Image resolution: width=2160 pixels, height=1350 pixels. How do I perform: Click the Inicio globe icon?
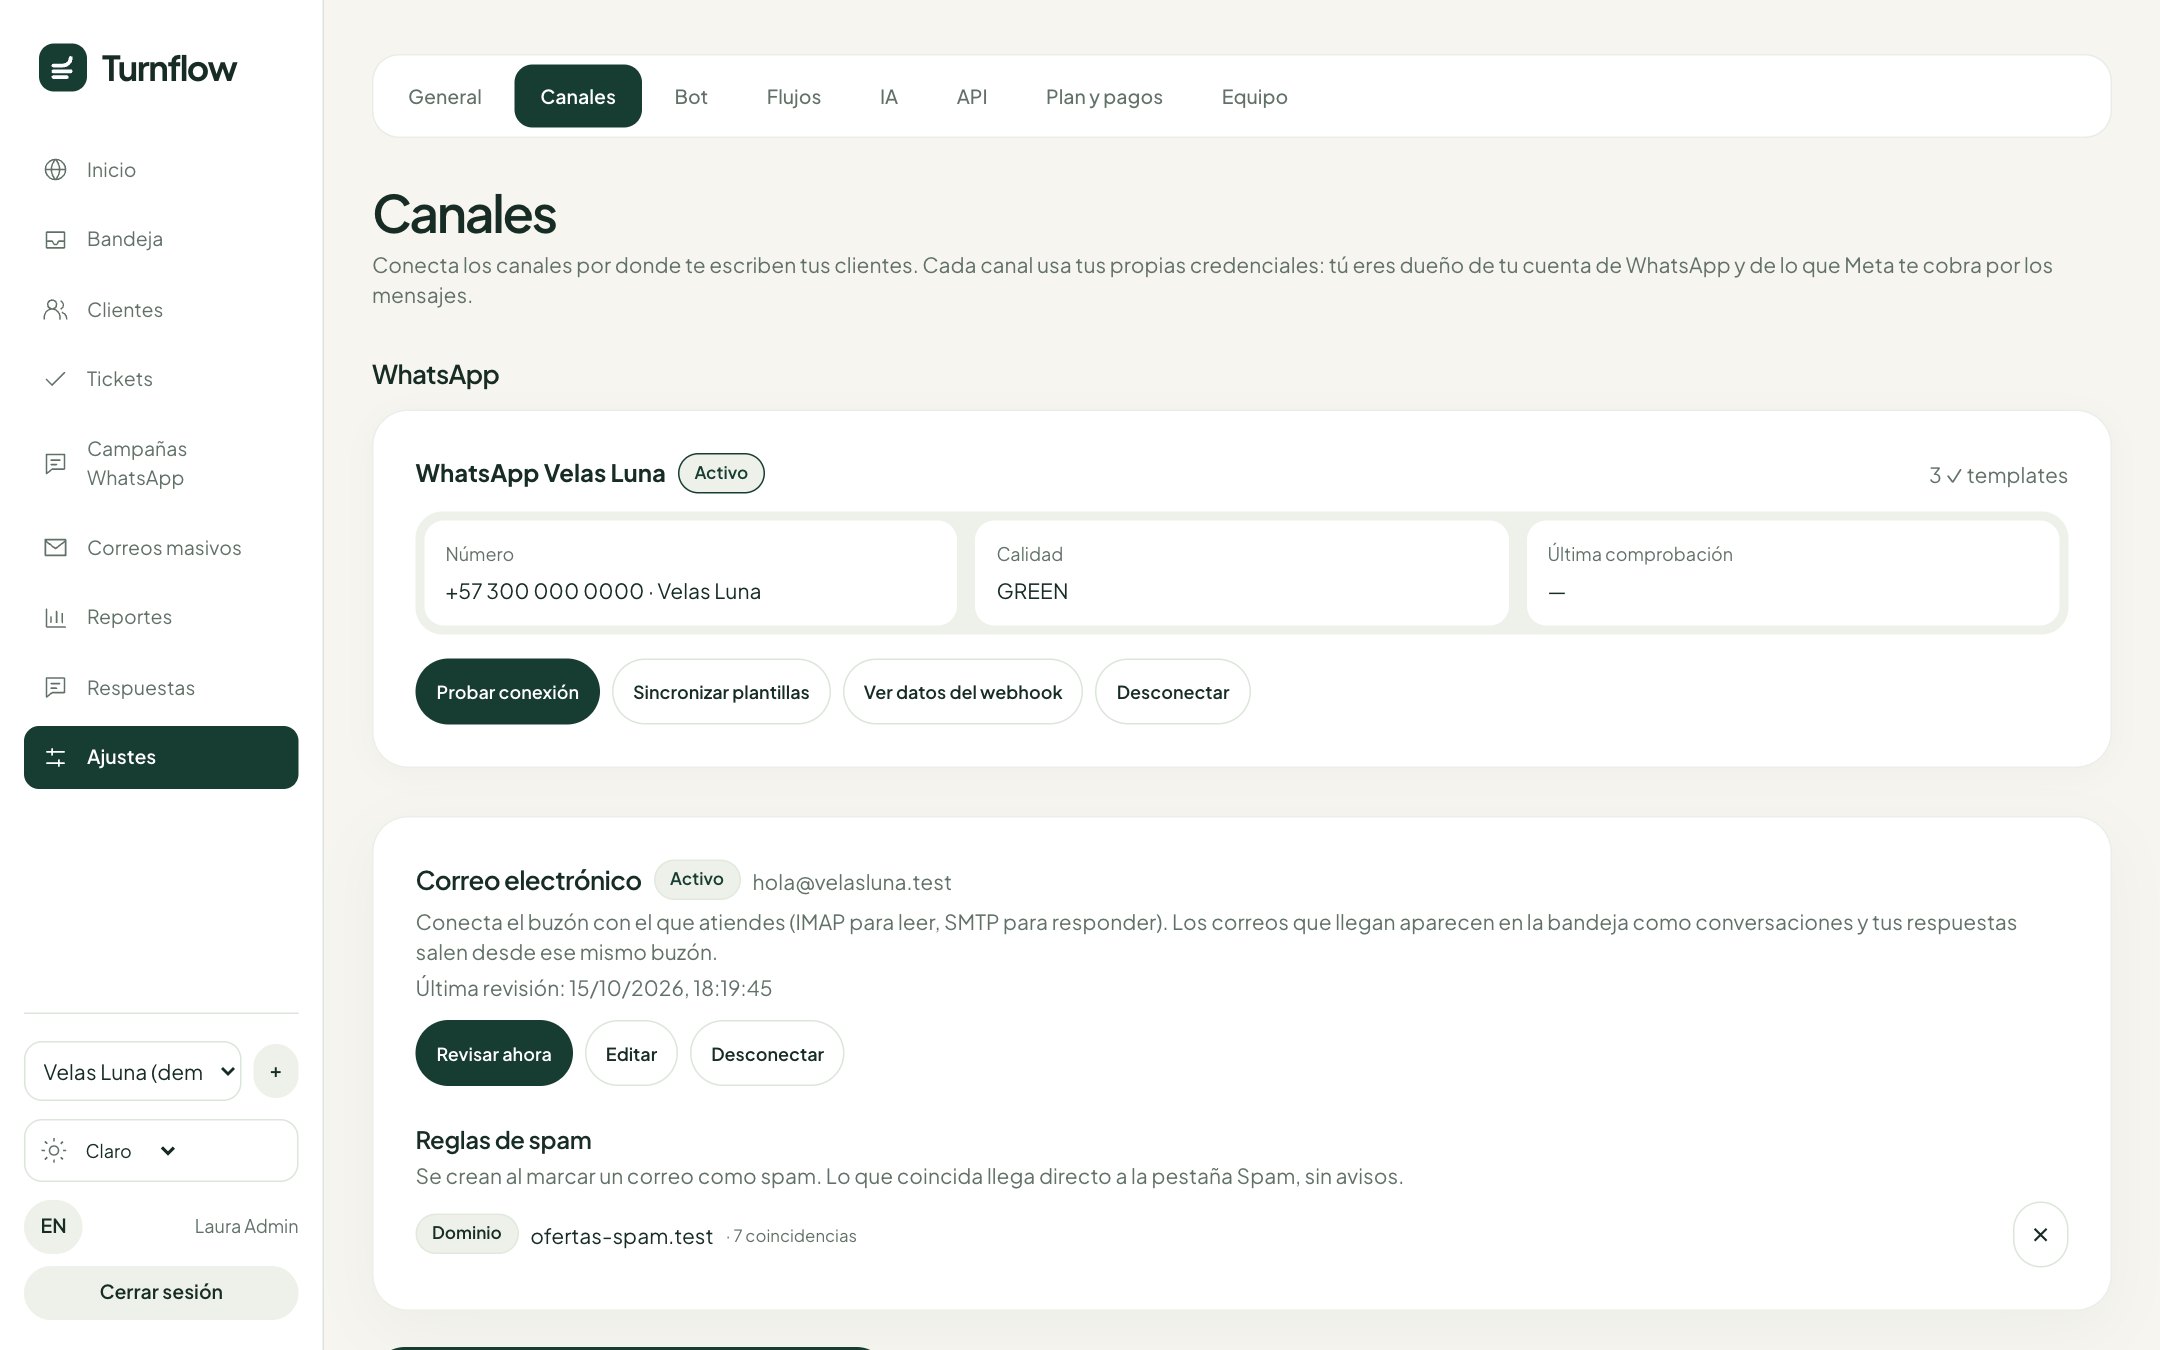pyautogui.click(x=56, y=170)
